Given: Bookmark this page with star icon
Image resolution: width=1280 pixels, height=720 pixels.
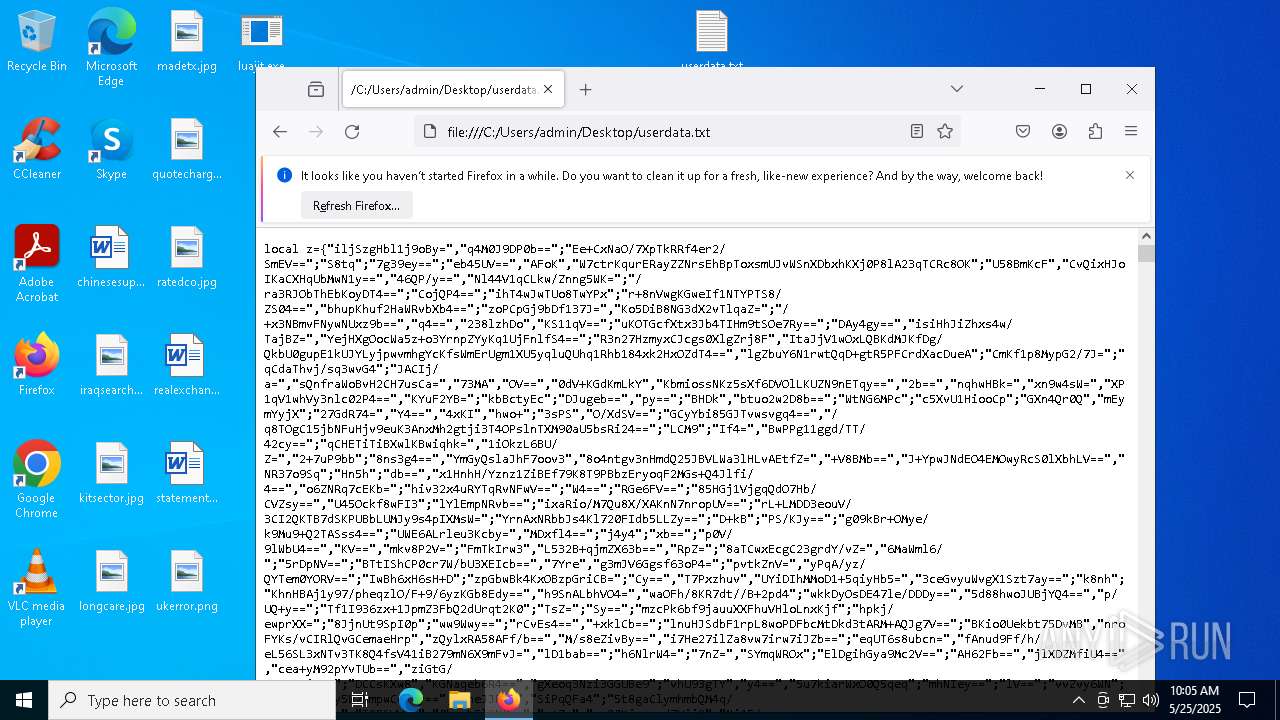Looking at the screenshot, I should click(945, 132).
